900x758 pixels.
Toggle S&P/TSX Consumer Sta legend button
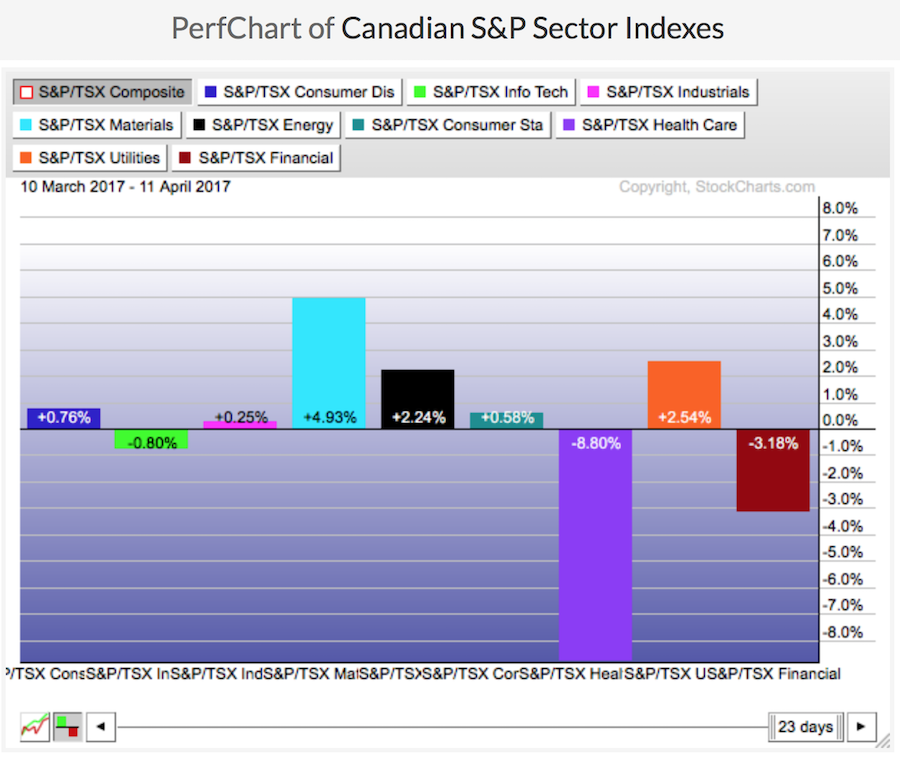coord(448,125)
